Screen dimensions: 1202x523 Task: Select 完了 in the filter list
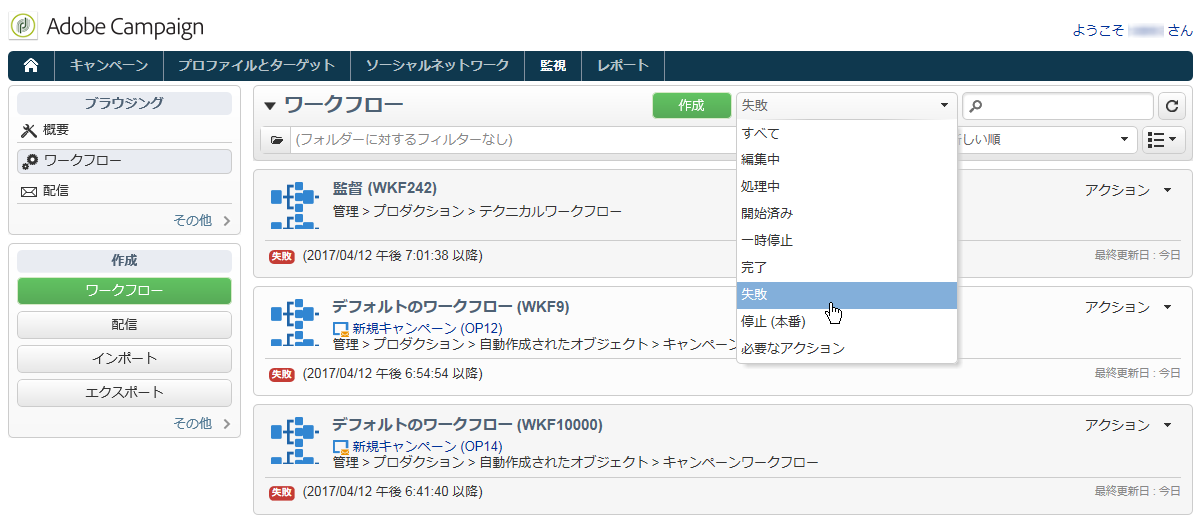(847, 268)
